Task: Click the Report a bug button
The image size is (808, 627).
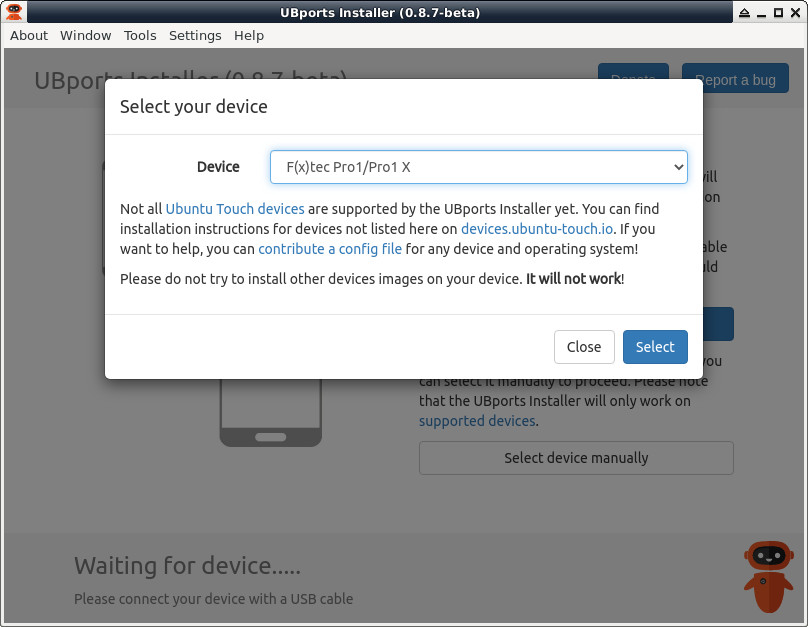Action: [x=735, y=78]
